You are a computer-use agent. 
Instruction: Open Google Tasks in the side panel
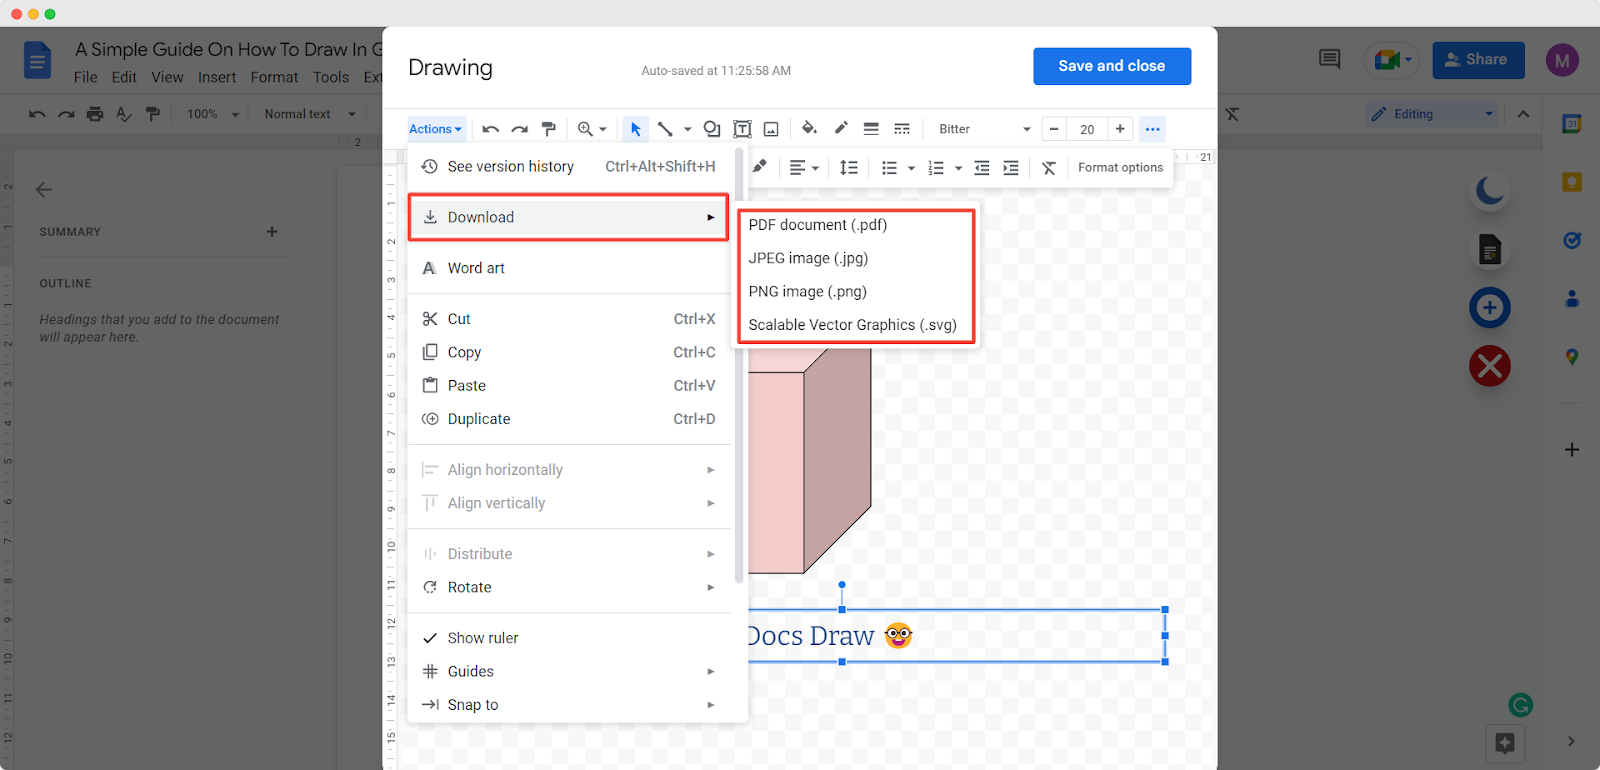click(1572, 240)
